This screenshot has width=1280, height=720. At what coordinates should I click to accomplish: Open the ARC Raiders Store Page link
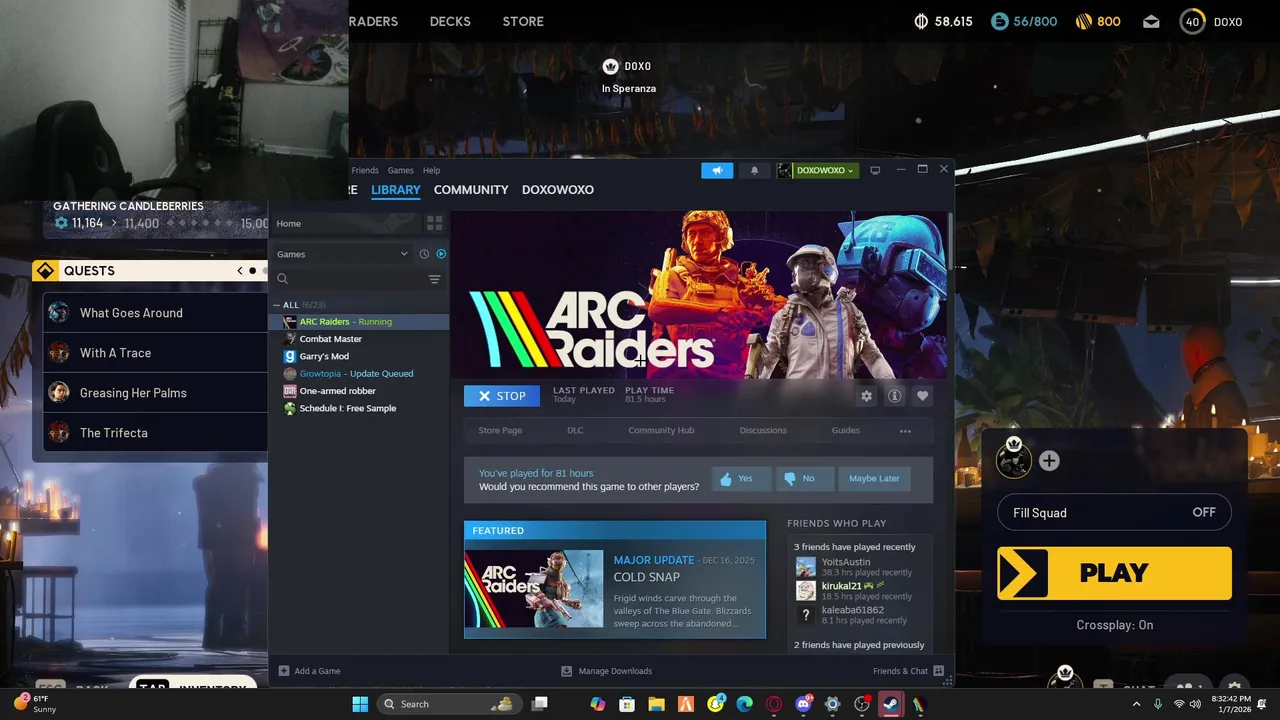tap(500, 430)
